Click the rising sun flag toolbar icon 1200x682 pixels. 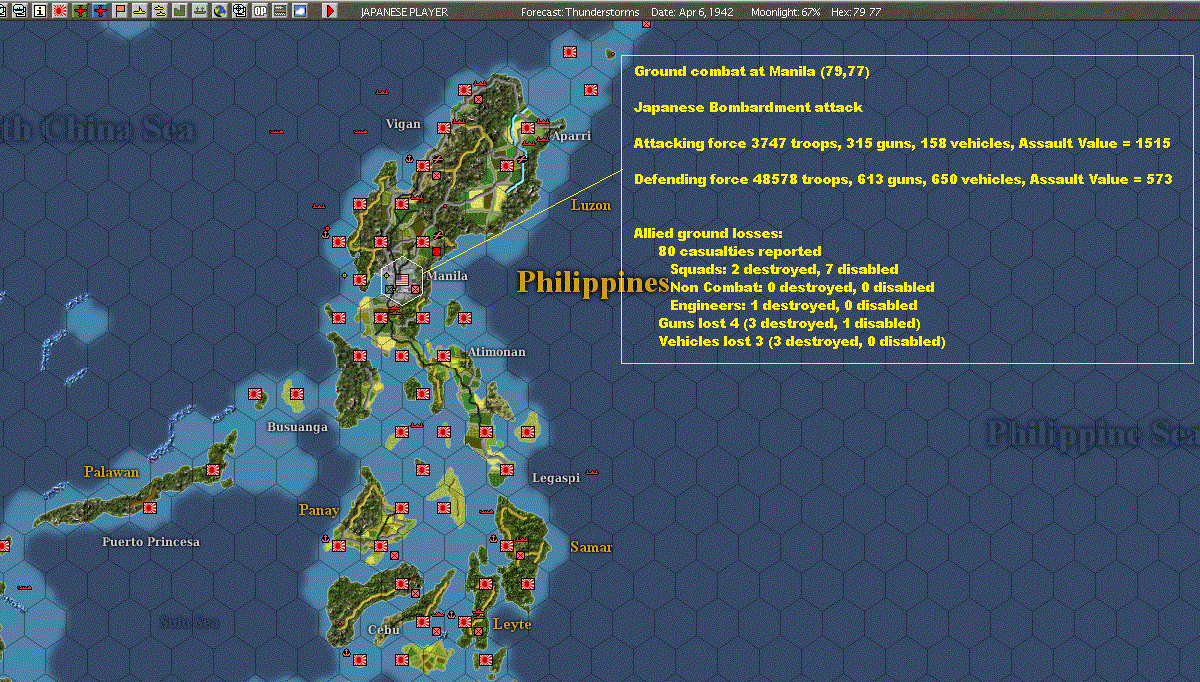coord(59,11)
